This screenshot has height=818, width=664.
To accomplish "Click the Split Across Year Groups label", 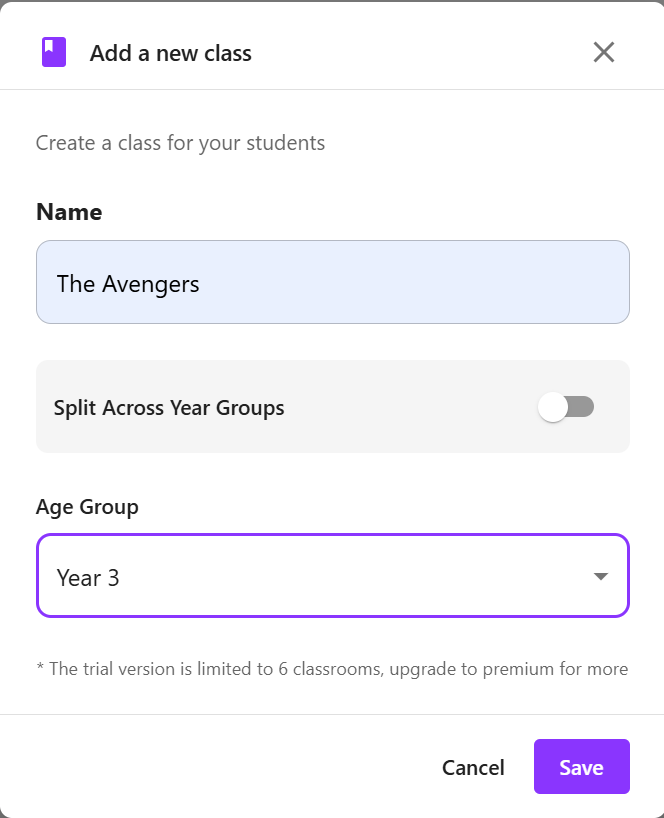I will (169, 408).
